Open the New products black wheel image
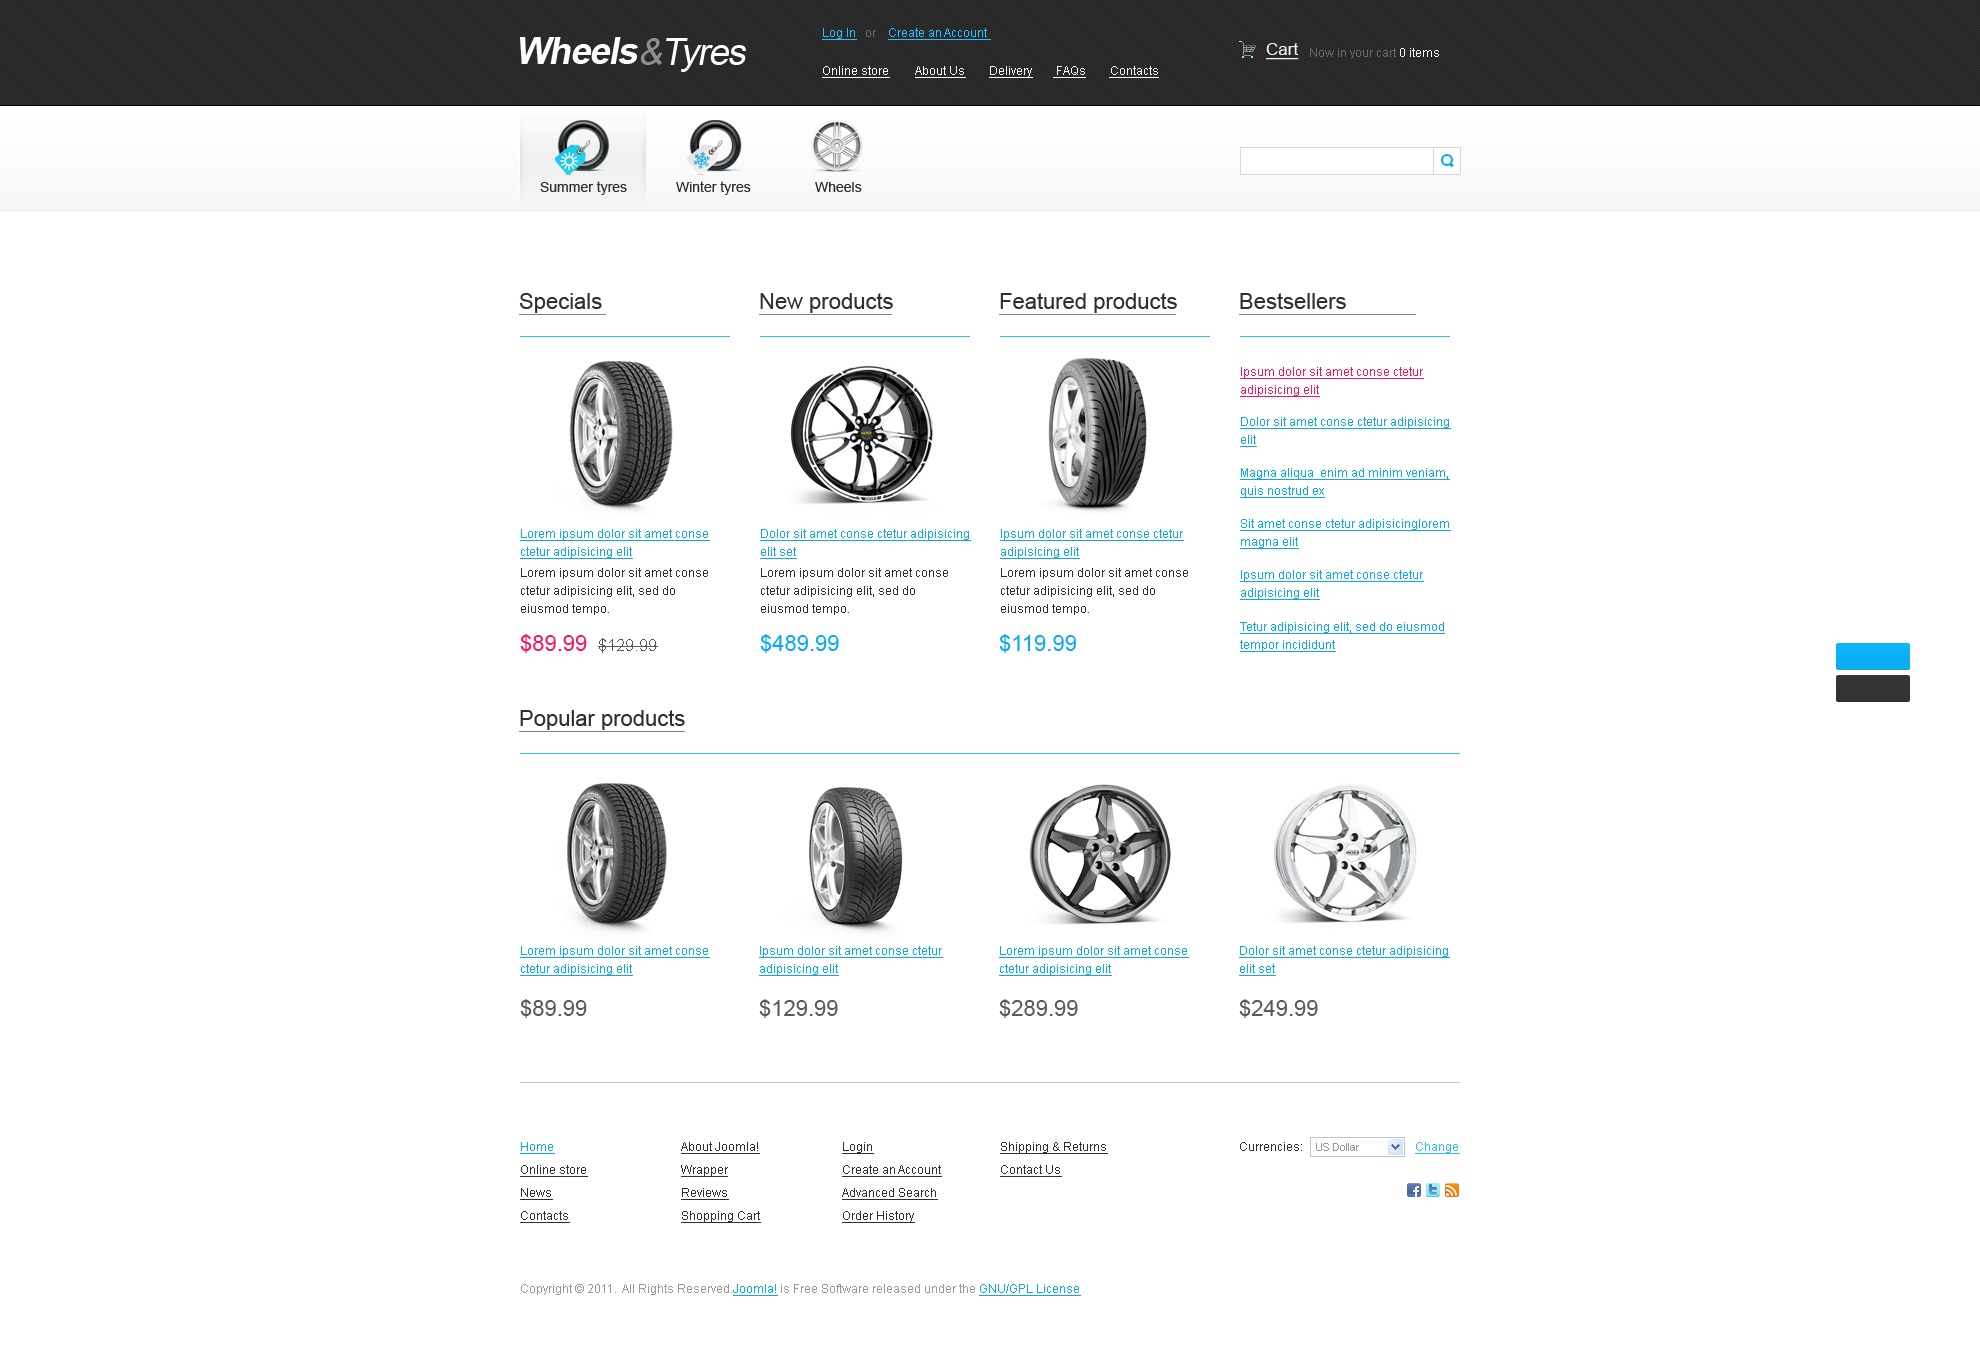This screenshot has height=1366, width=1980. click(861, 433)
